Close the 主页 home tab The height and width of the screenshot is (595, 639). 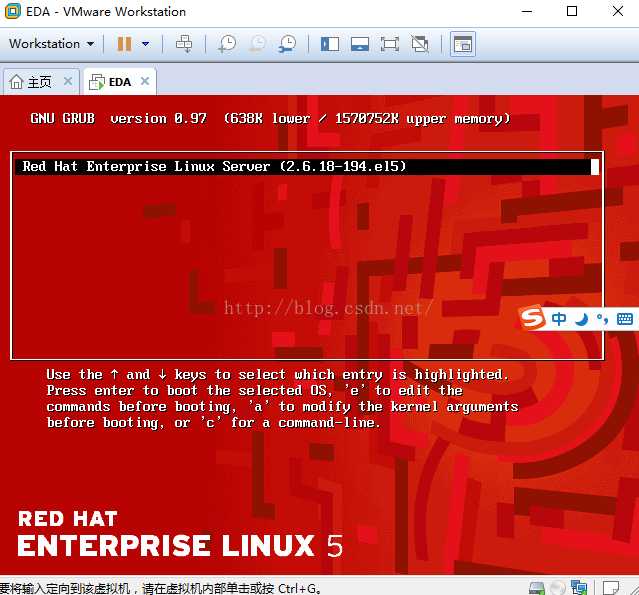68,82
